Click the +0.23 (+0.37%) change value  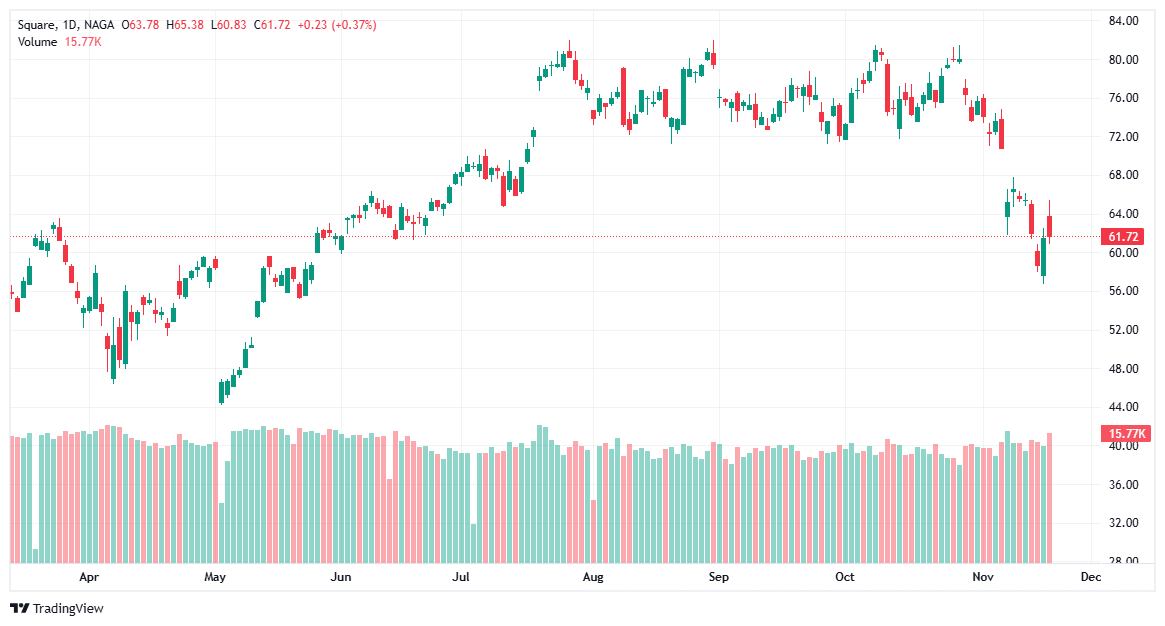pyautogui.click(x=334, y=24)
